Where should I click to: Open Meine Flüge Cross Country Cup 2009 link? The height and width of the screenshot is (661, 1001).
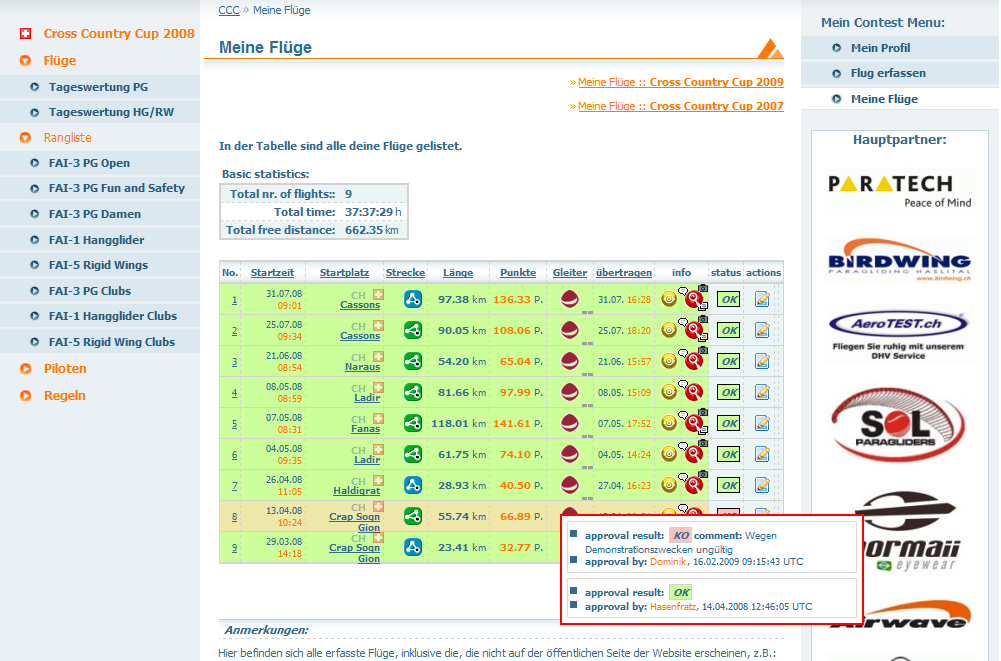[680, 82]
